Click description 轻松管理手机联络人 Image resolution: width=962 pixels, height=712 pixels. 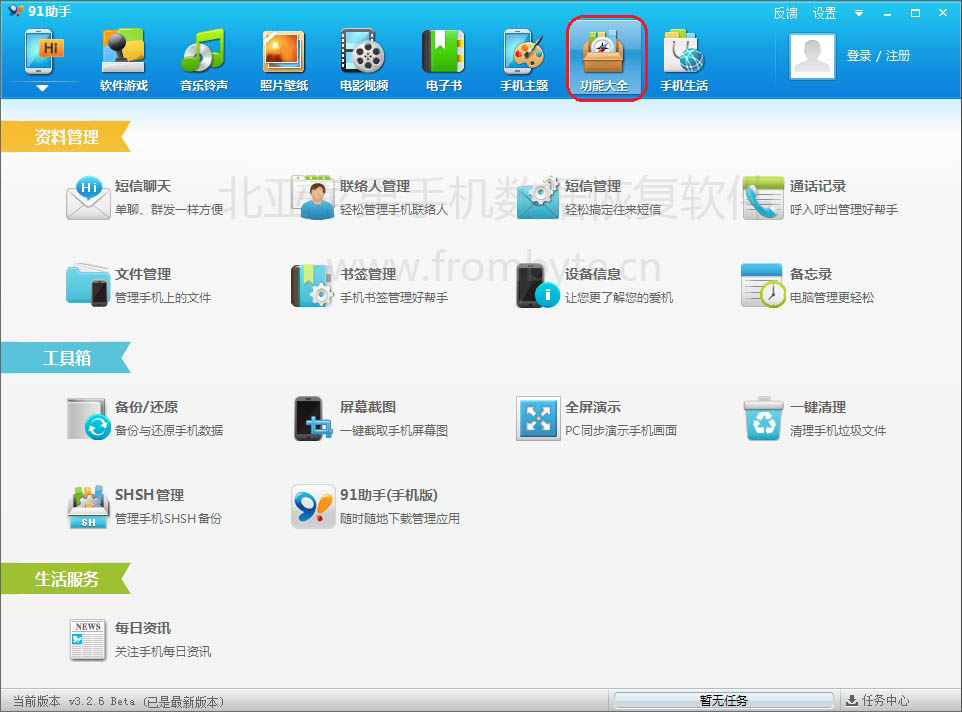coord(394,210)
